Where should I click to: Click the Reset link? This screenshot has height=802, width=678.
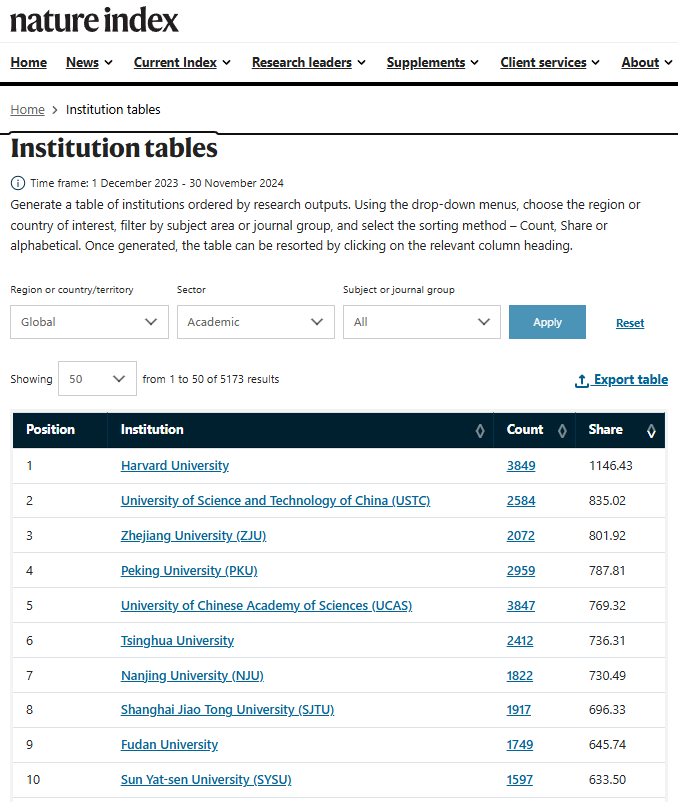click(630, 323)
